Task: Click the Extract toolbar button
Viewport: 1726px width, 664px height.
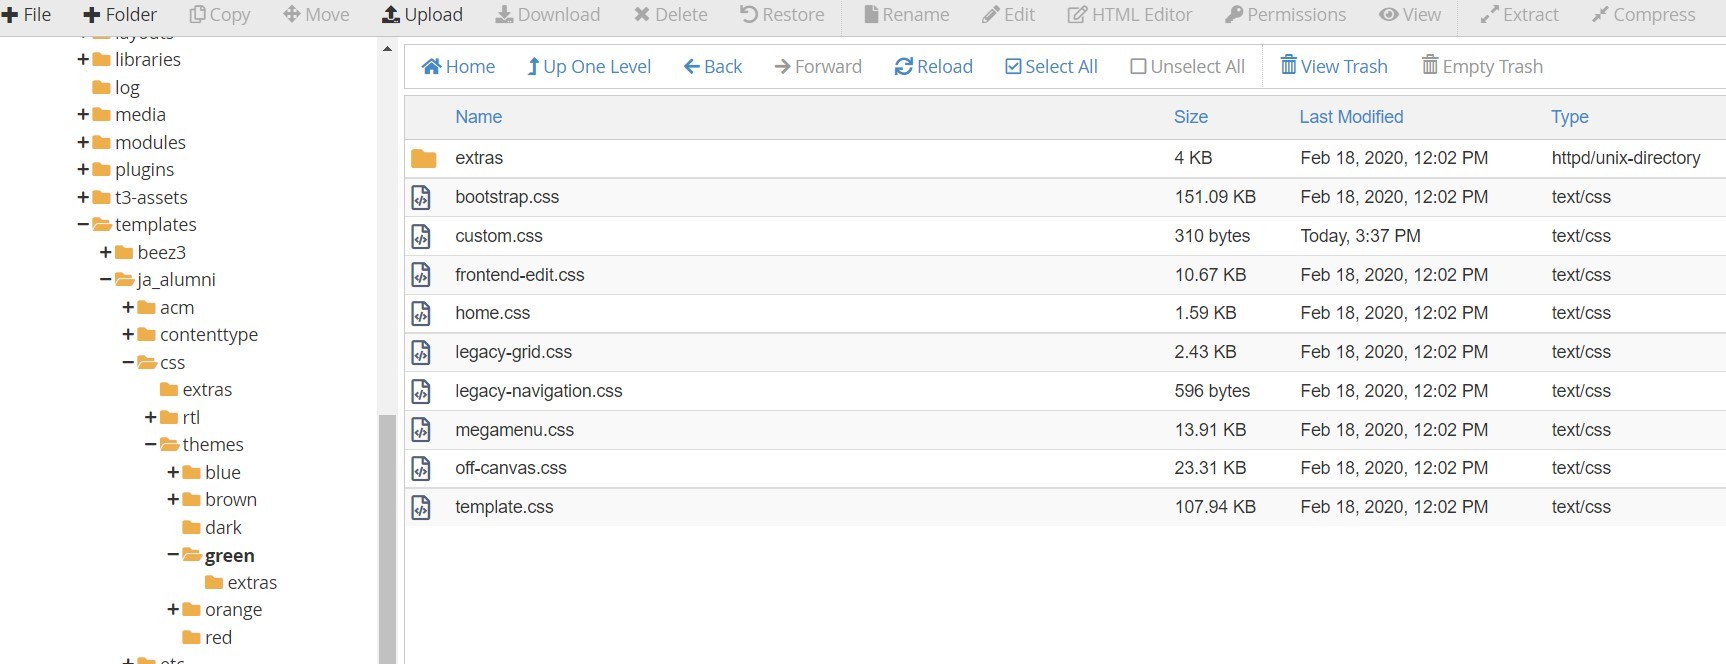Action: (x=1519, y=15)
